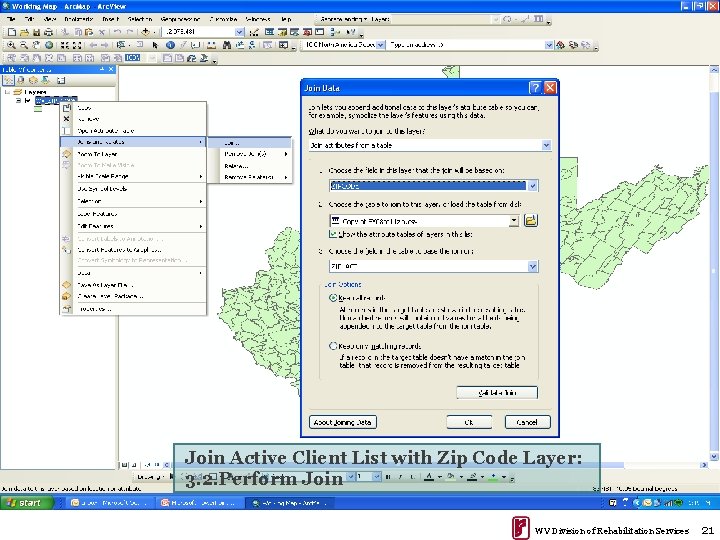Click About Joining Data button
This screenshot has height=540, width=720.
(343, 422)
